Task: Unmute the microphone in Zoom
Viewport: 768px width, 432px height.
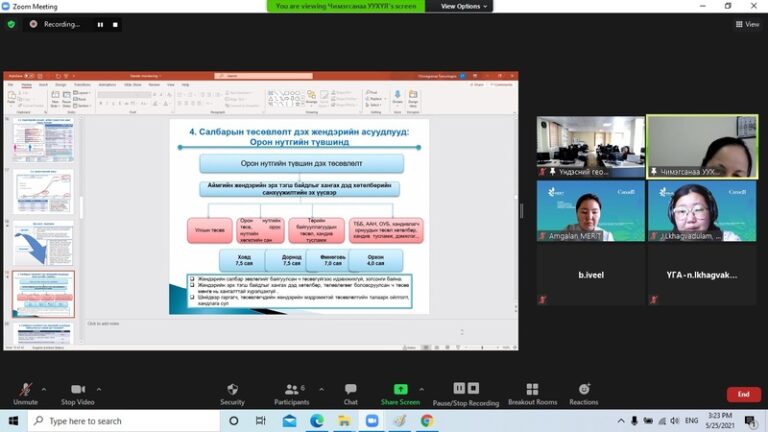Action: [25, 390]
